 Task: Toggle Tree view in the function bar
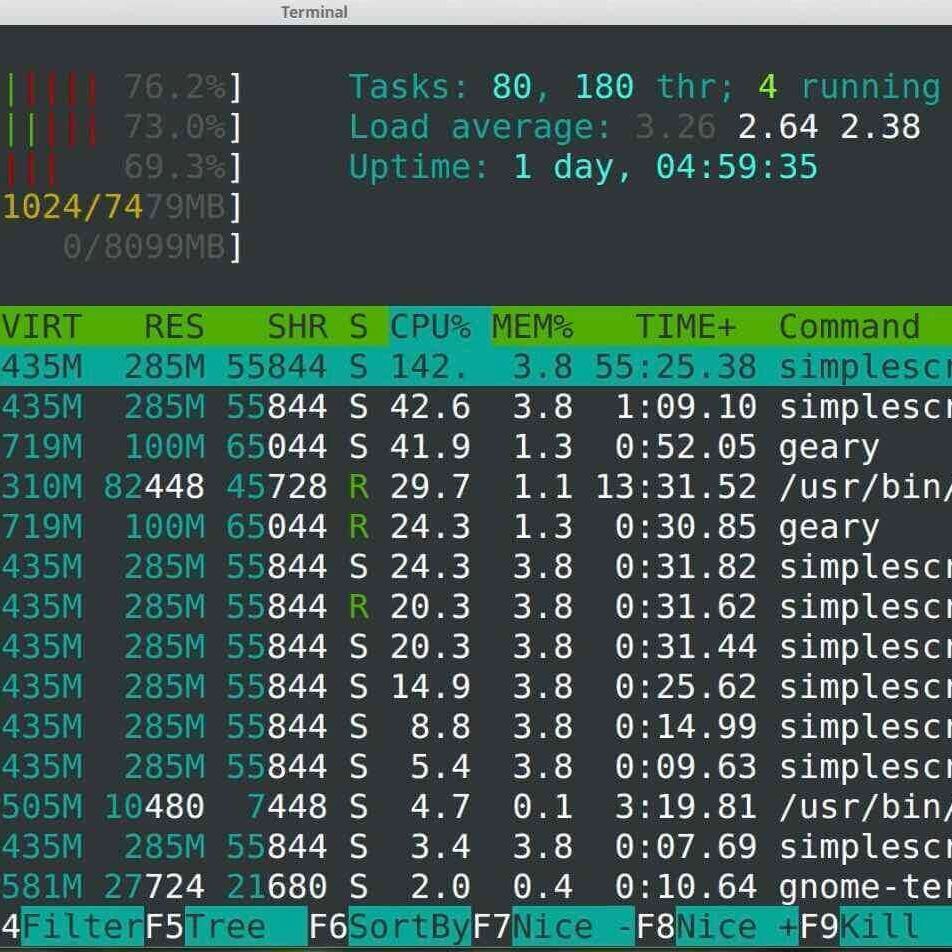click(245, 926)
